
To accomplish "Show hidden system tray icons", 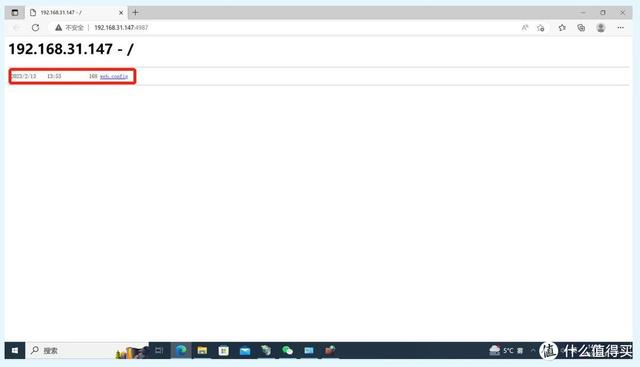I will (x=533, y=351).
